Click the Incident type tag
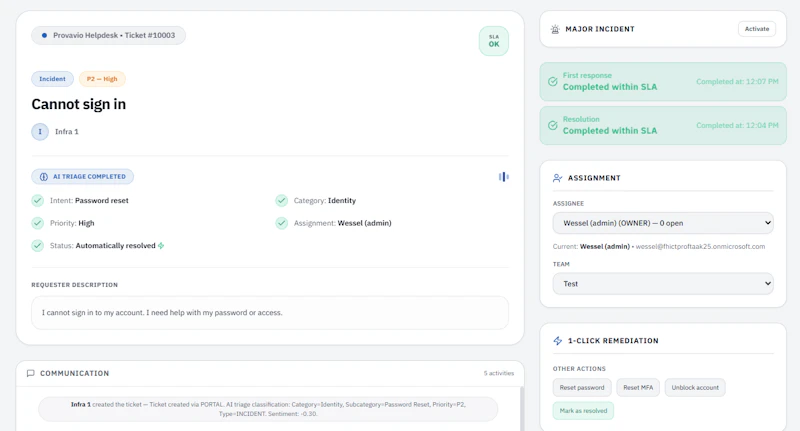 coord(53,79)
